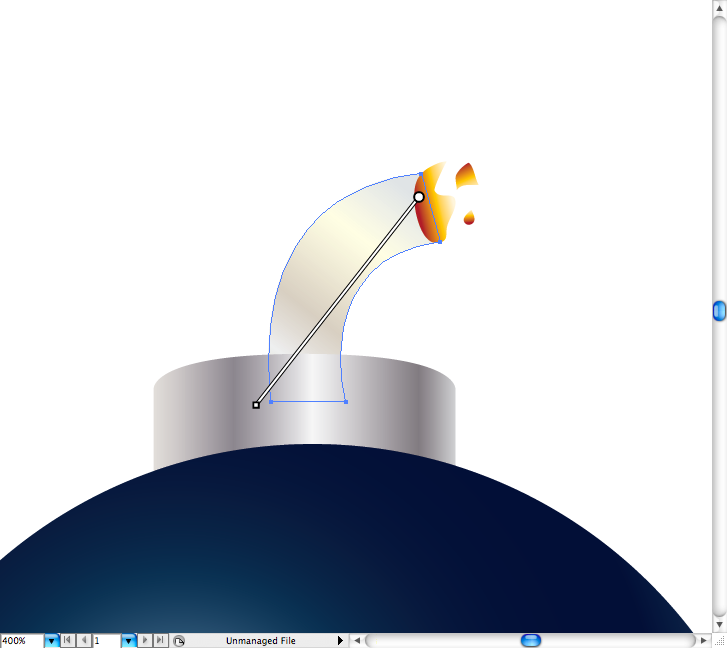Click the horizontal scrollbar right arrow
Viewport: 727px width, 648px height.
click(x=704, y=640)
